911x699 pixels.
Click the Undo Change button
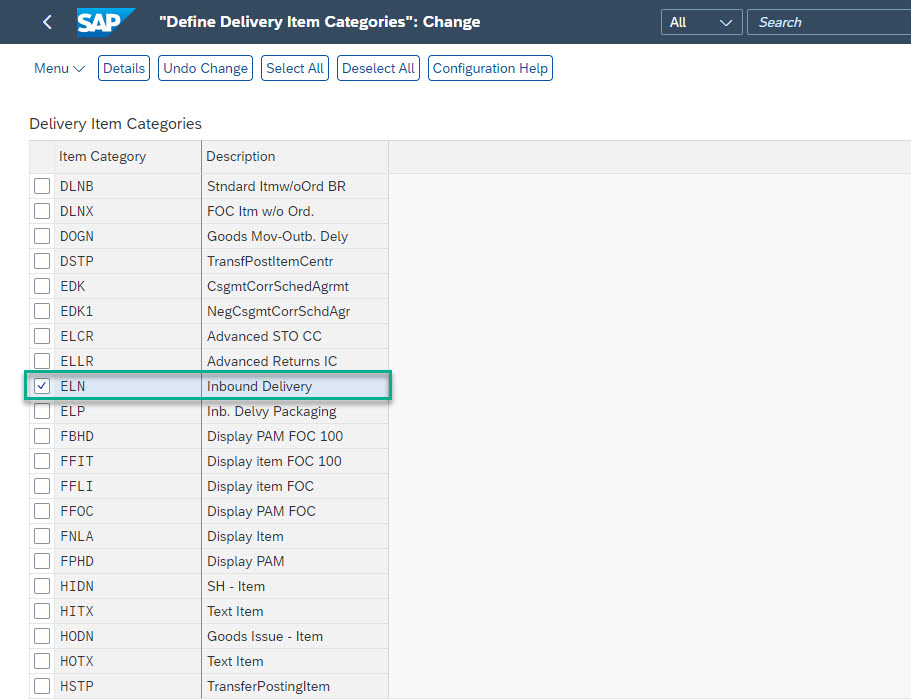pyautogui.click(x=205, y=68)
